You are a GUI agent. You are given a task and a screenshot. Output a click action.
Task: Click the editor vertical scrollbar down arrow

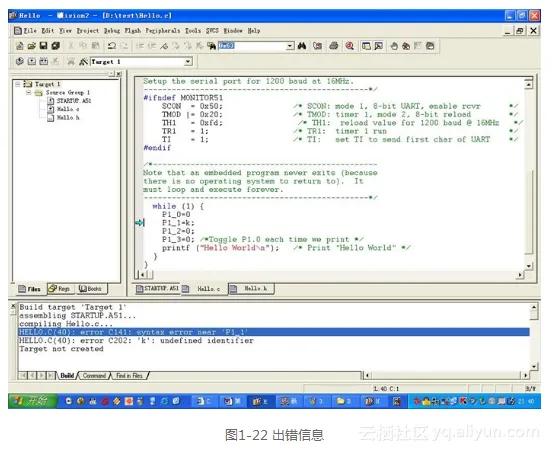(529, 266)
